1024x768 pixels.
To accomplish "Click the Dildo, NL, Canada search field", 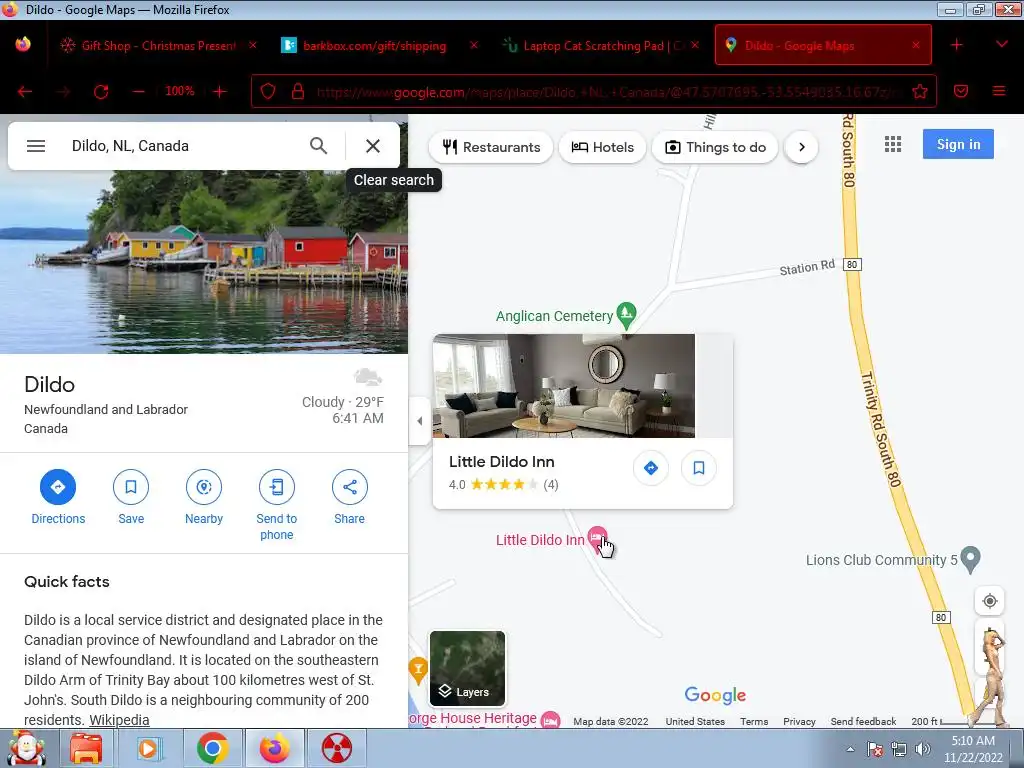I will (x=183, y=146).
